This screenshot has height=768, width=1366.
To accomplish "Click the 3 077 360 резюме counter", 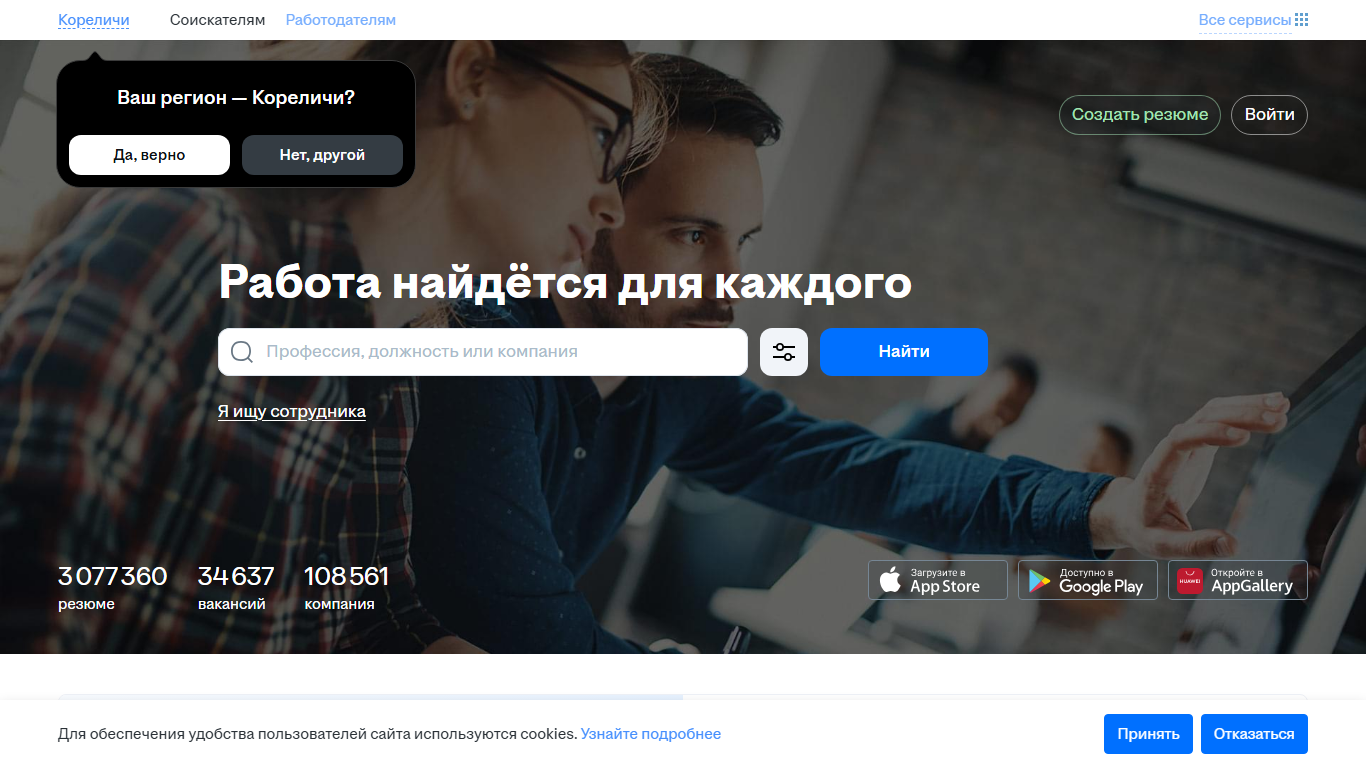I will click(112, 588).
